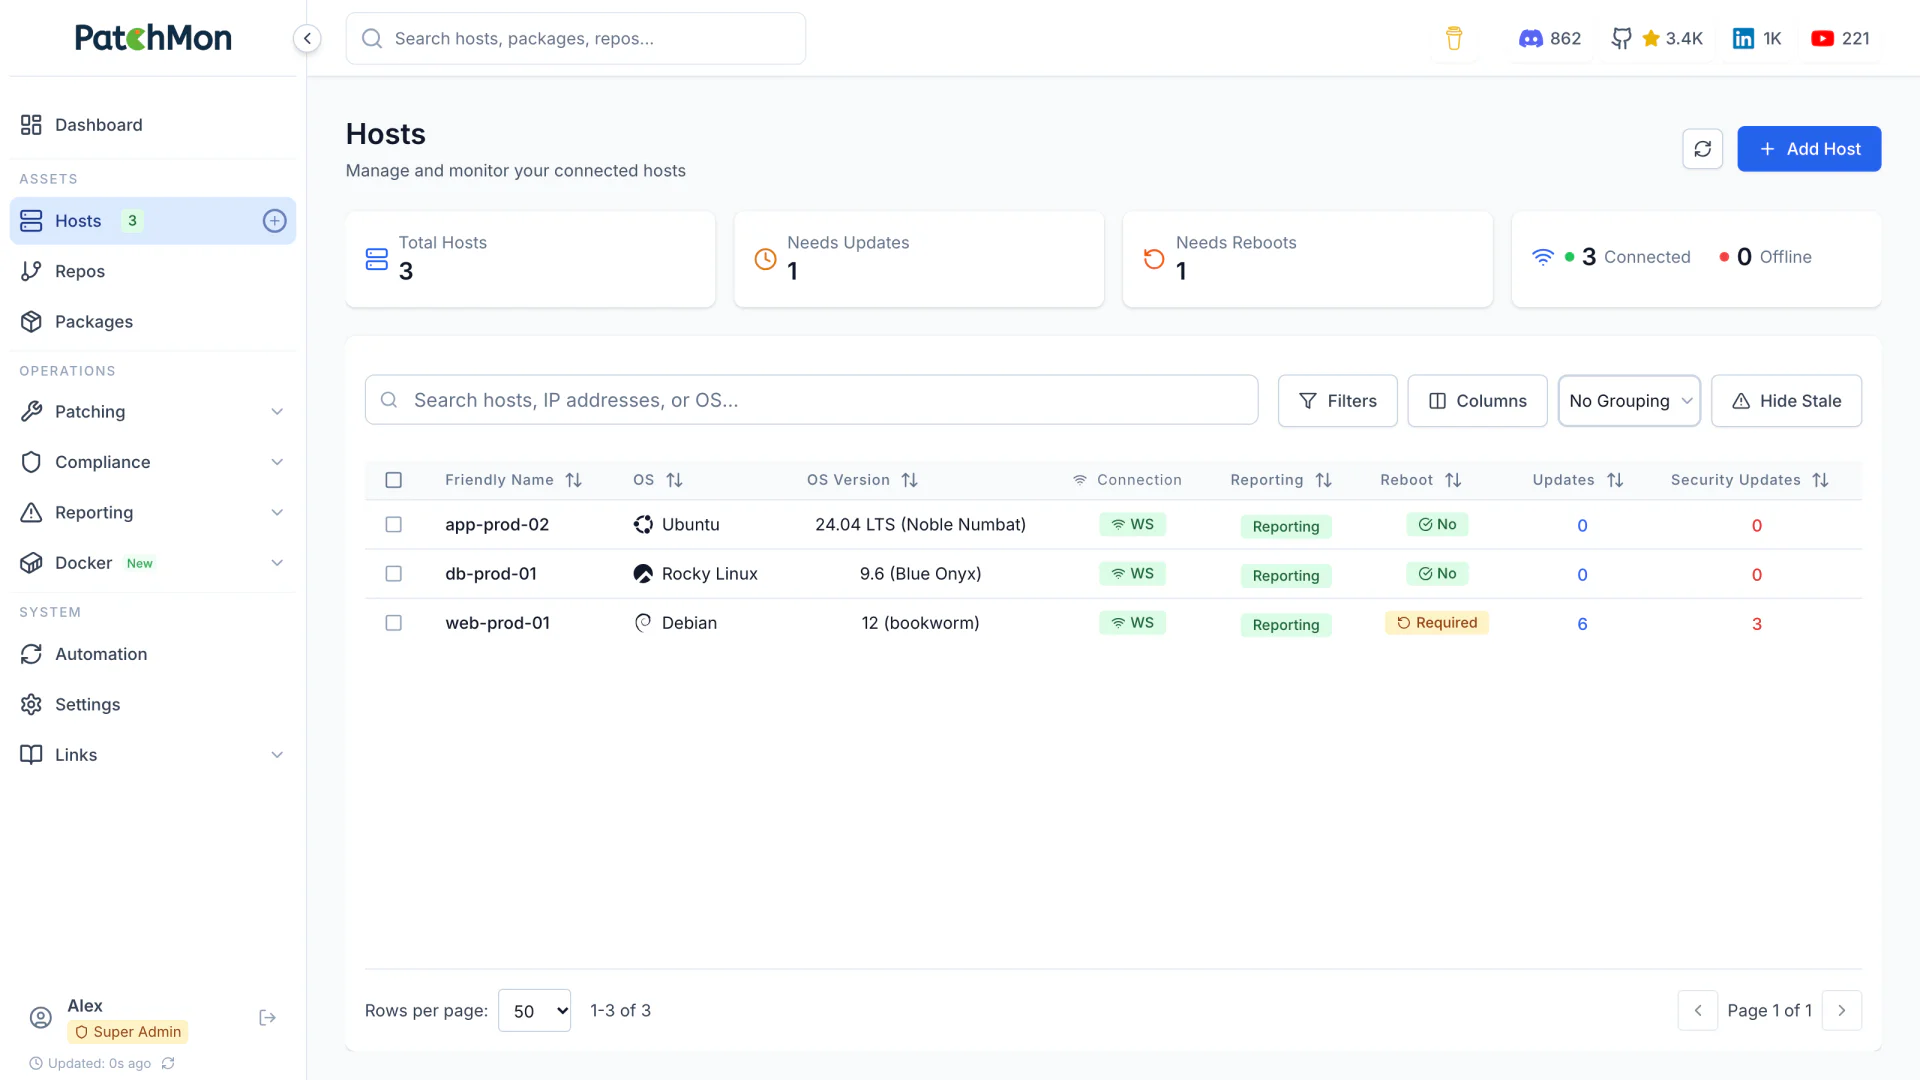Sort by Friendly Name column arrows
Screen dimensions: 1920x1080
(574, 480)
